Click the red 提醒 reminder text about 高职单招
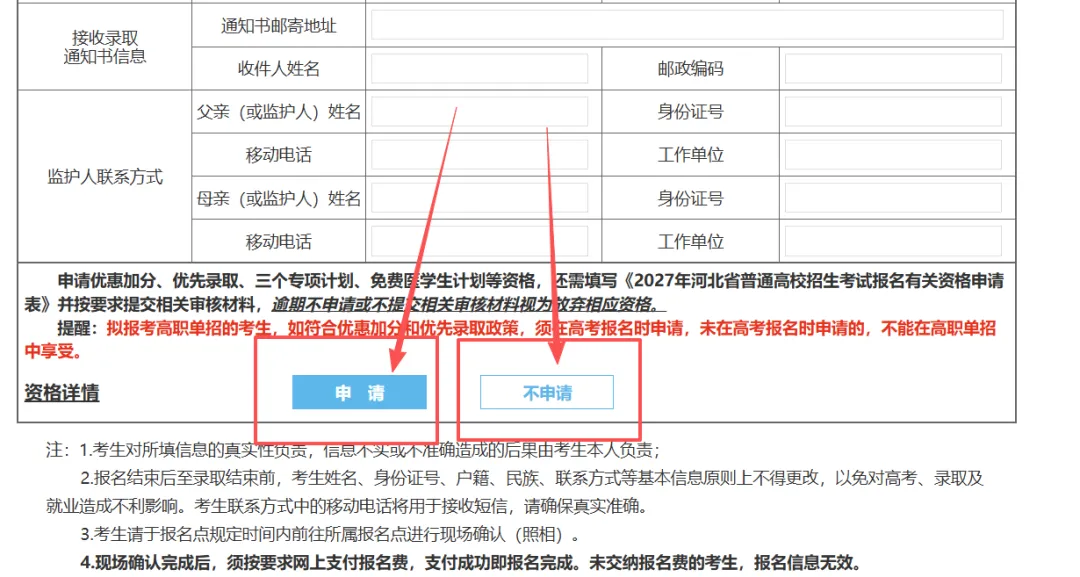 [510, 339]
